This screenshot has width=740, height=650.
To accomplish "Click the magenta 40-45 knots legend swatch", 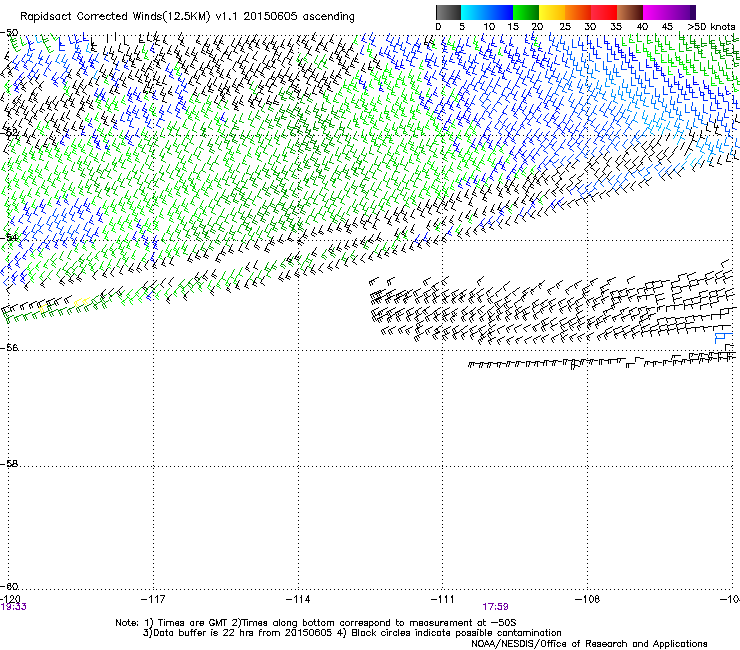I will 656,12.
